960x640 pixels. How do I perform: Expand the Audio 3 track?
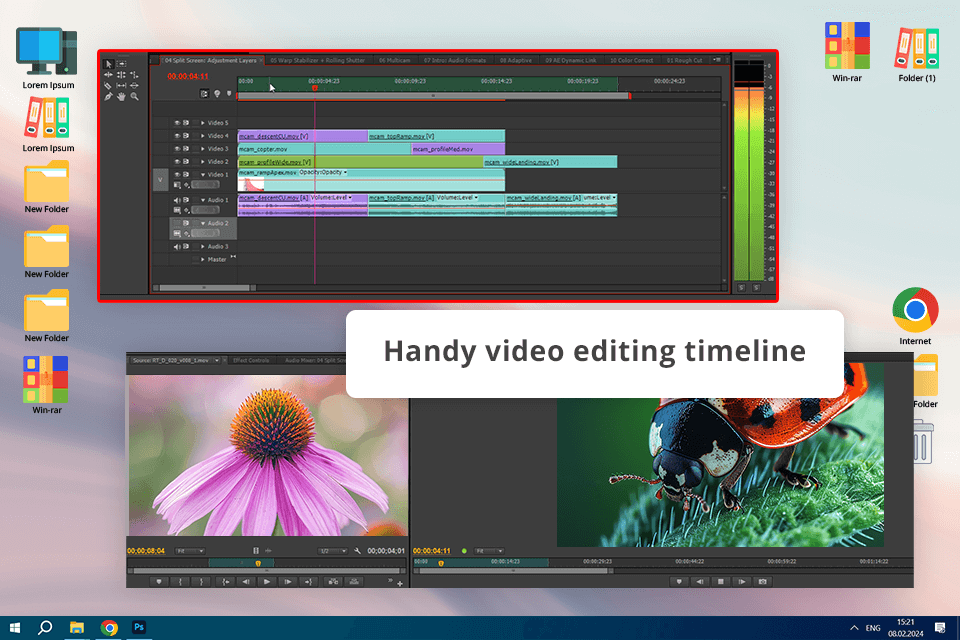[203, 246]
